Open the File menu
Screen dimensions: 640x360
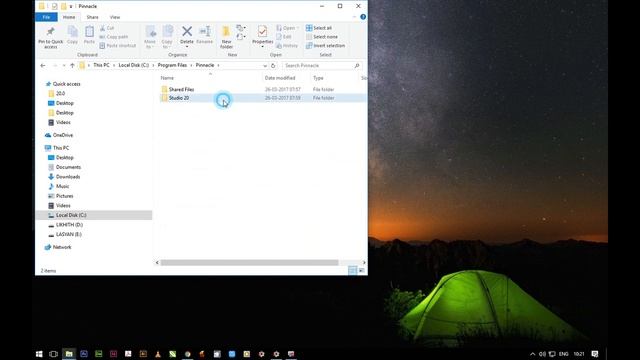(x=46, y=17)
